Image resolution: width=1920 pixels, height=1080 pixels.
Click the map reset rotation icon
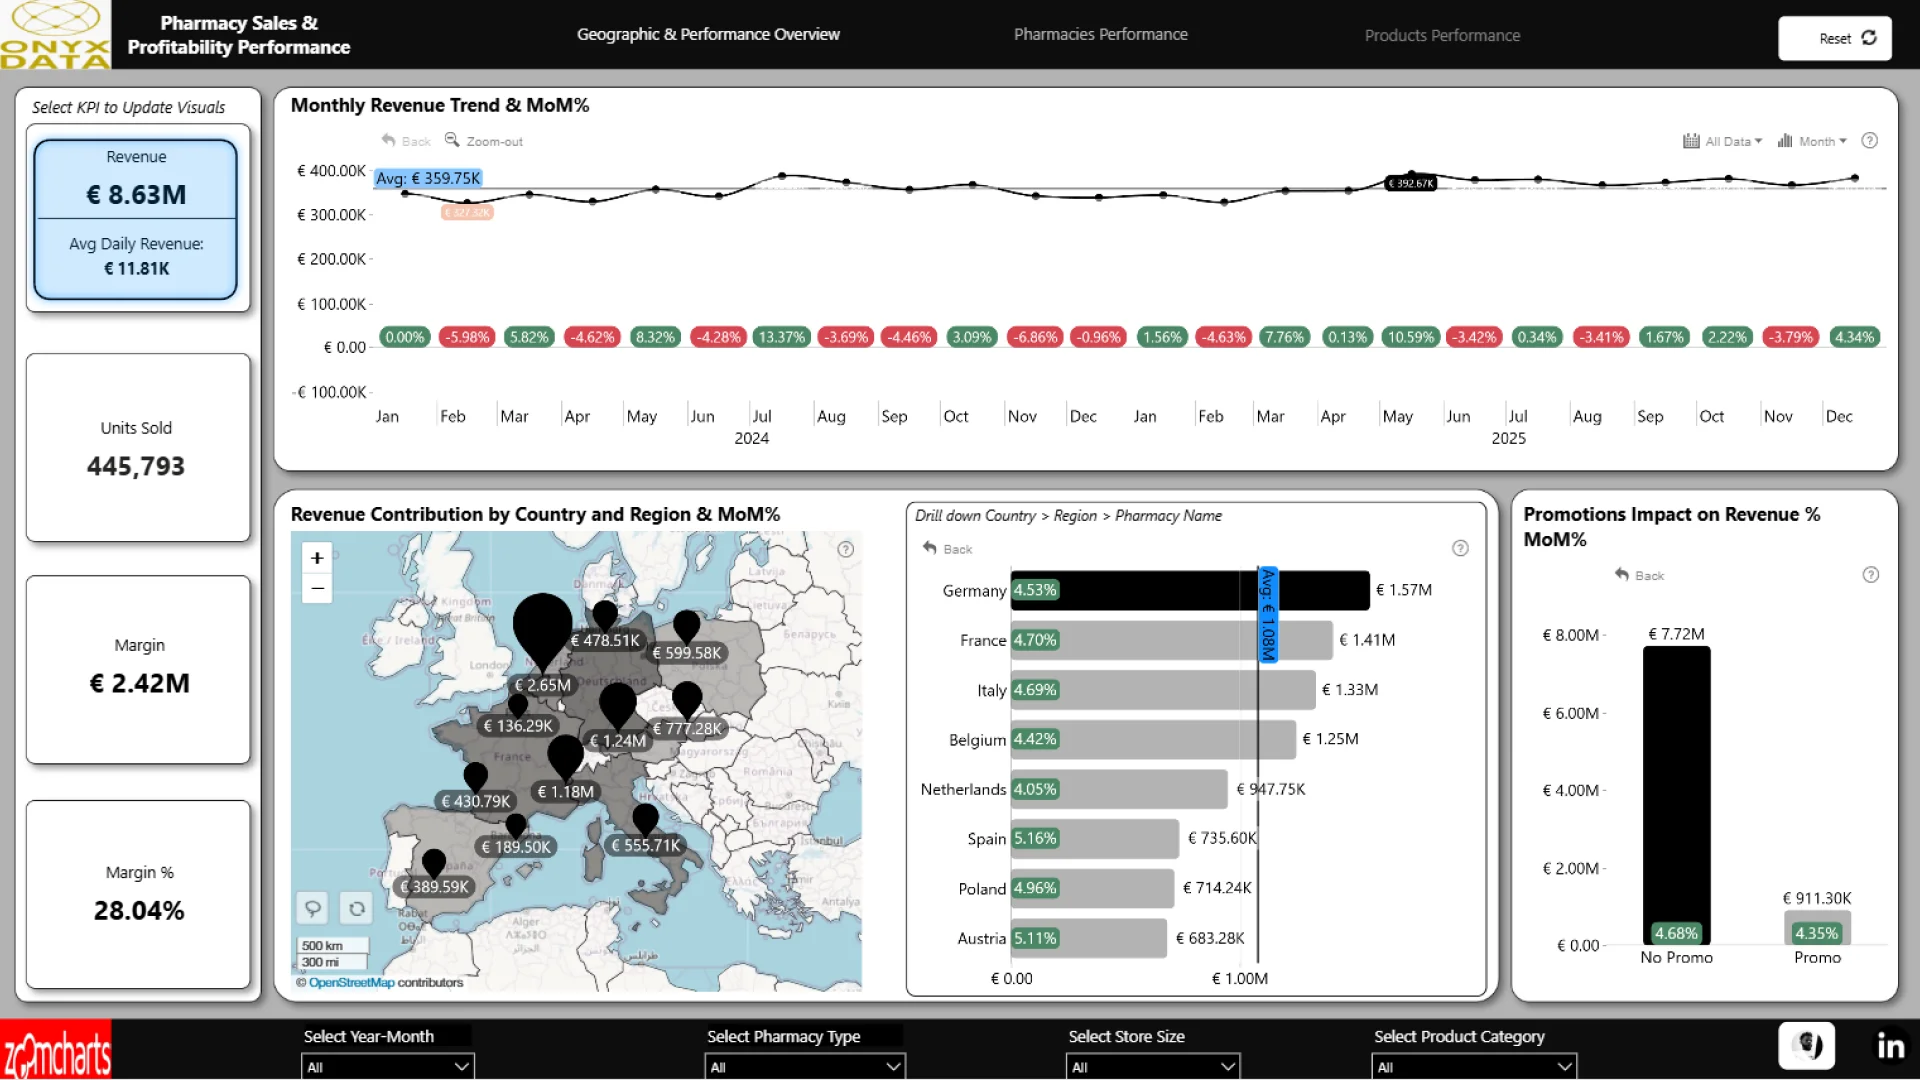tap(356, 908)
